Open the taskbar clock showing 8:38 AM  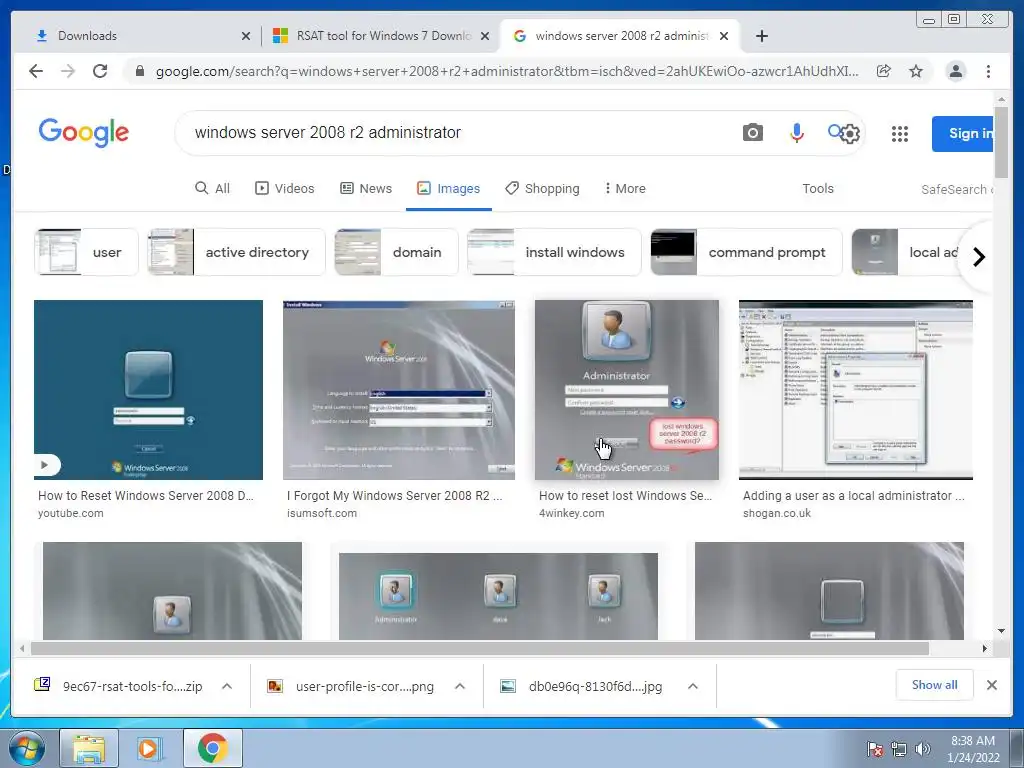[973, 749]
